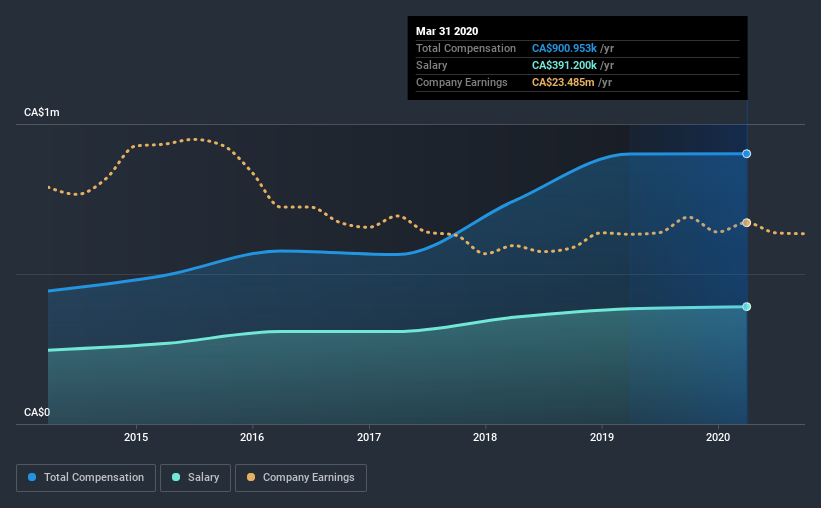
Task: Select the 2015 x-axis label
Action: point(136,437)
